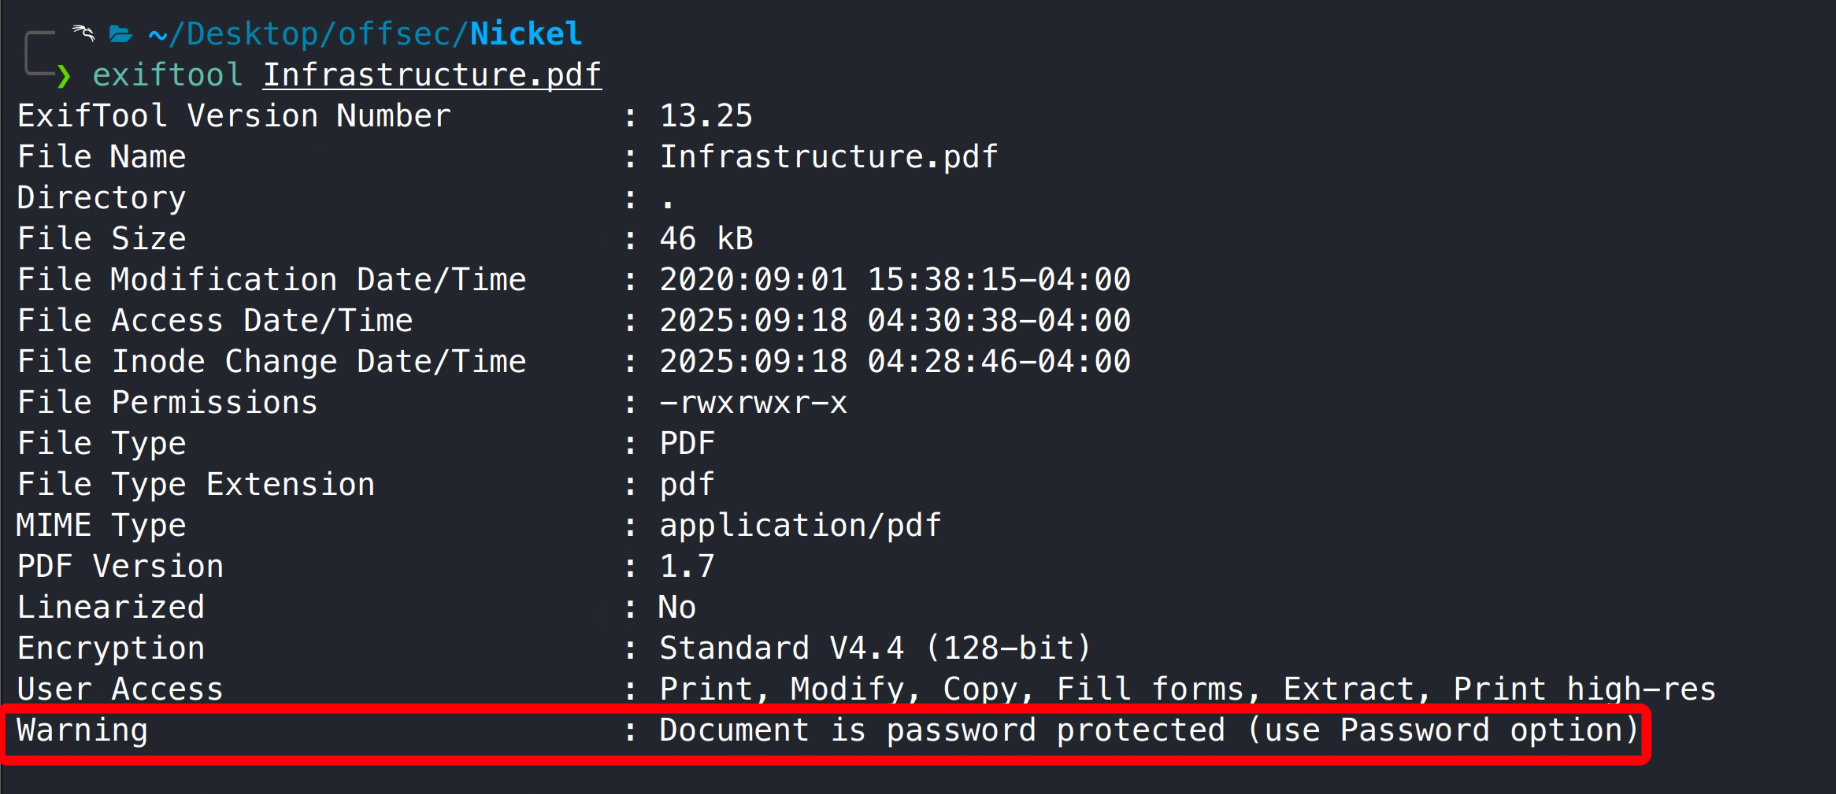The width and height of the screenshot is (1836, 794).
Task: Click the permissions string -rwxrwxr-x
Action: (x=753, y=403)
